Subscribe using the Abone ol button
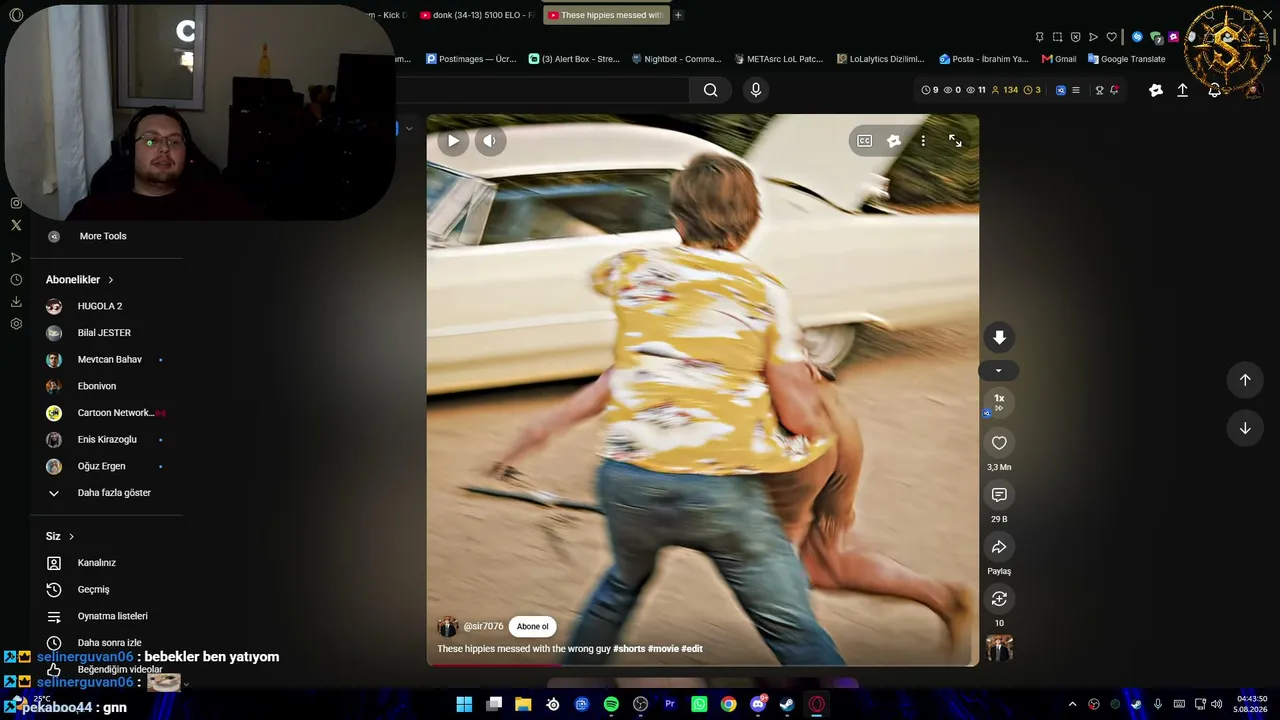Image resolution: width=1280 pixels, height=720 pixels. [x=532, y=627]
